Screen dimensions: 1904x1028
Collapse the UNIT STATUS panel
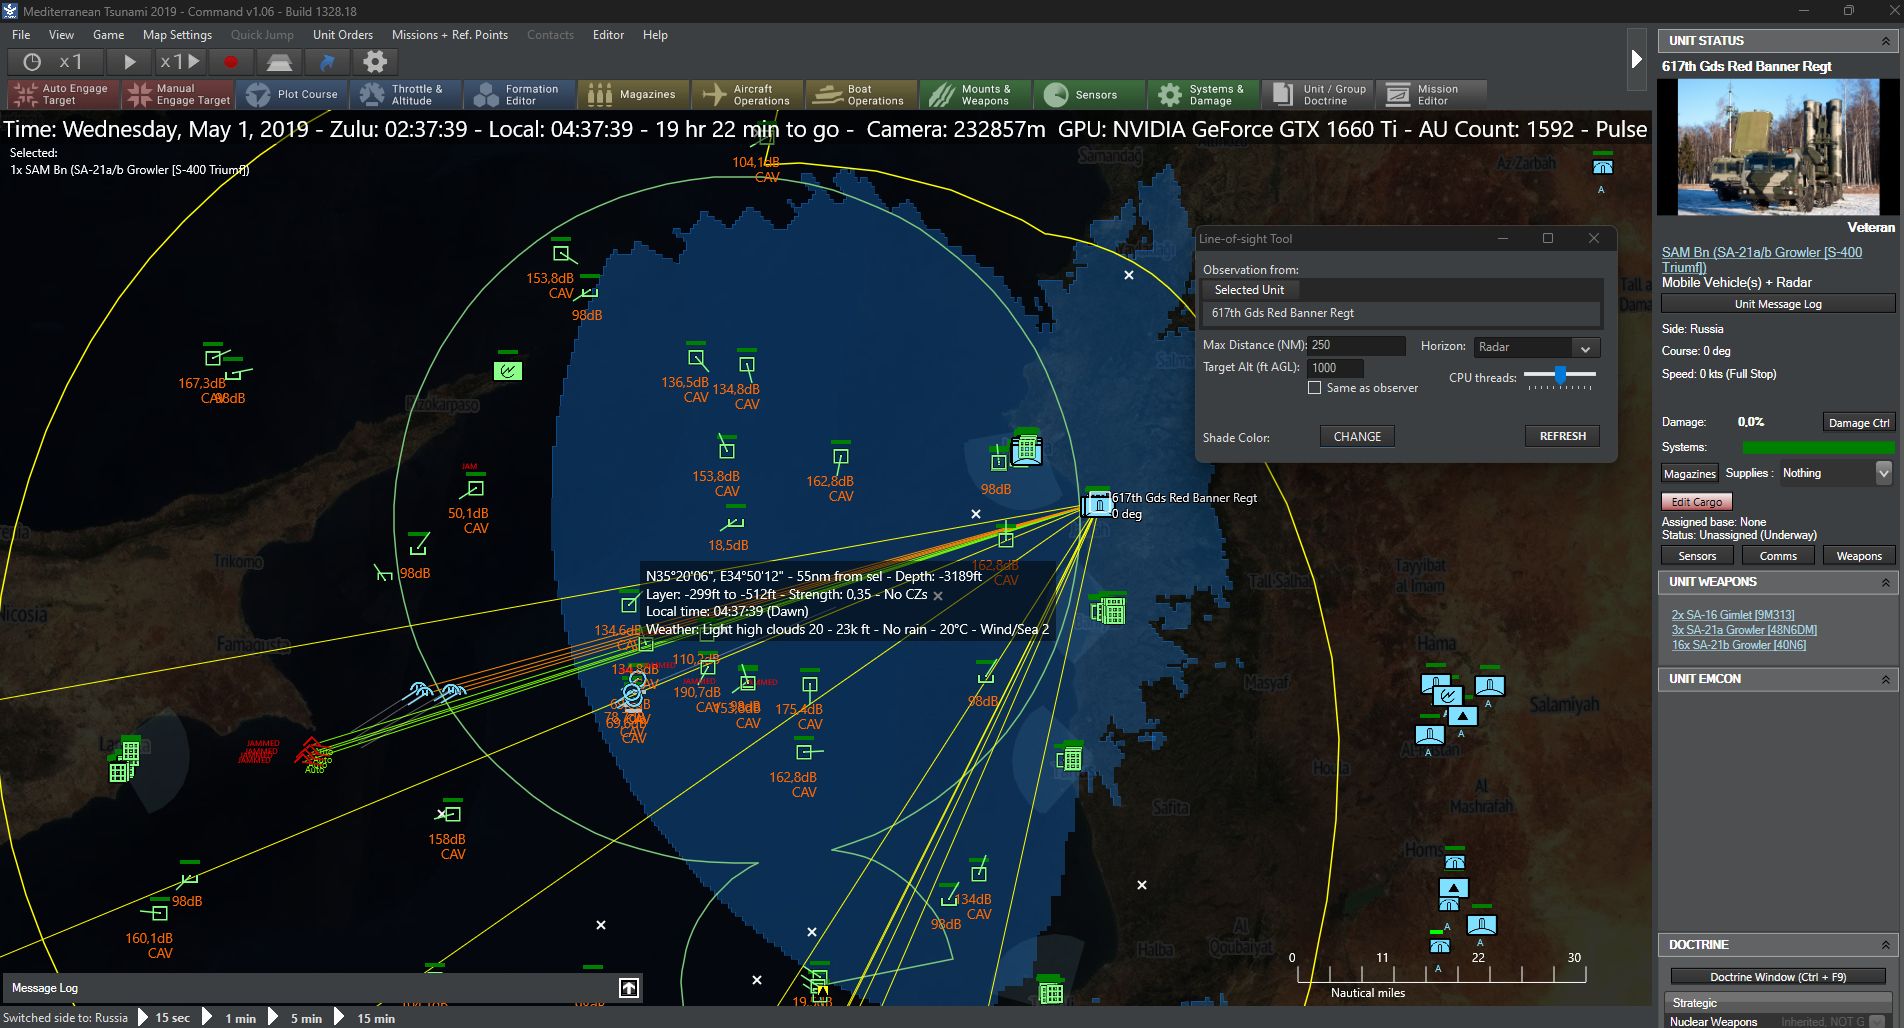tap(1886, 41)
